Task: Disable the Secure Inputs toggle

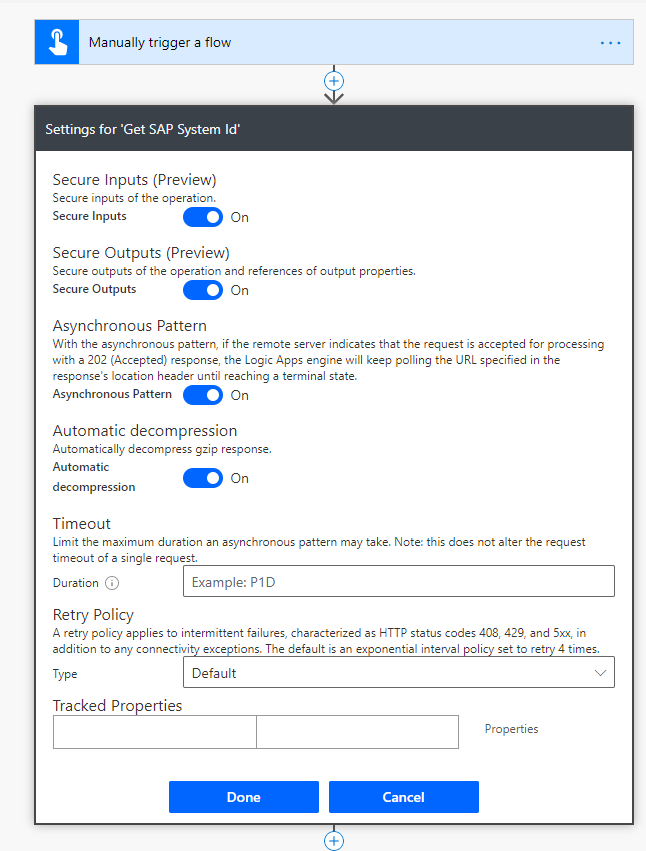Action: tap(203, 217)
